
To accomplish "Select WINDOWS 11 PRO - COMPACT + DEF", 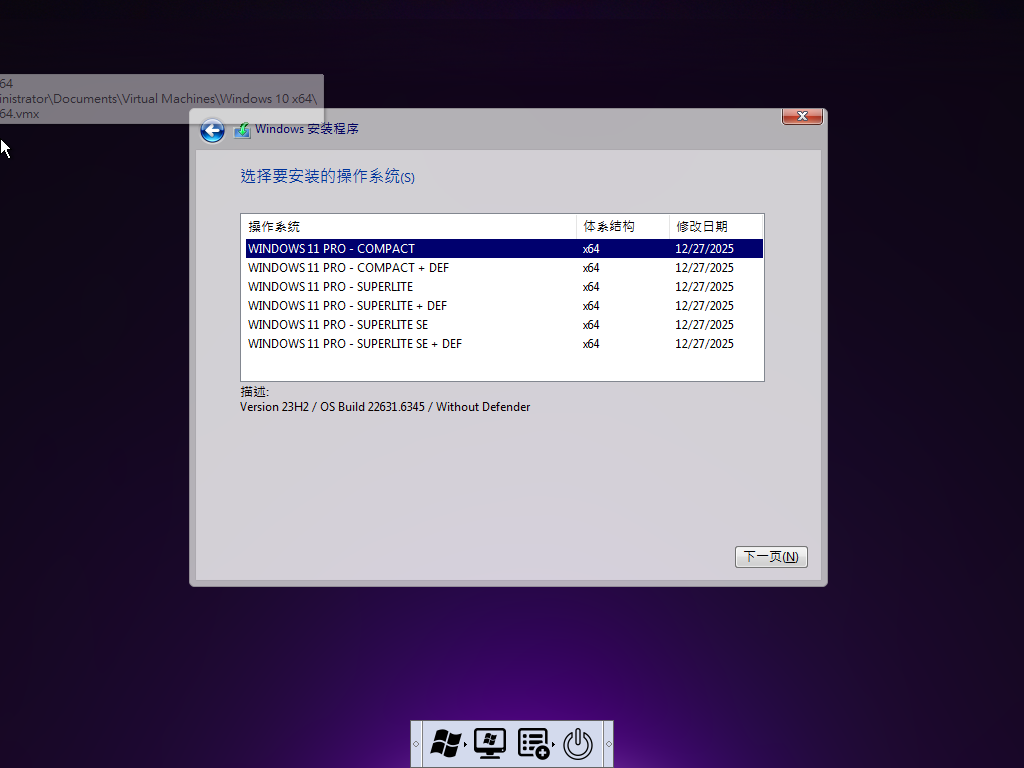I will click(x=348, y=268).
